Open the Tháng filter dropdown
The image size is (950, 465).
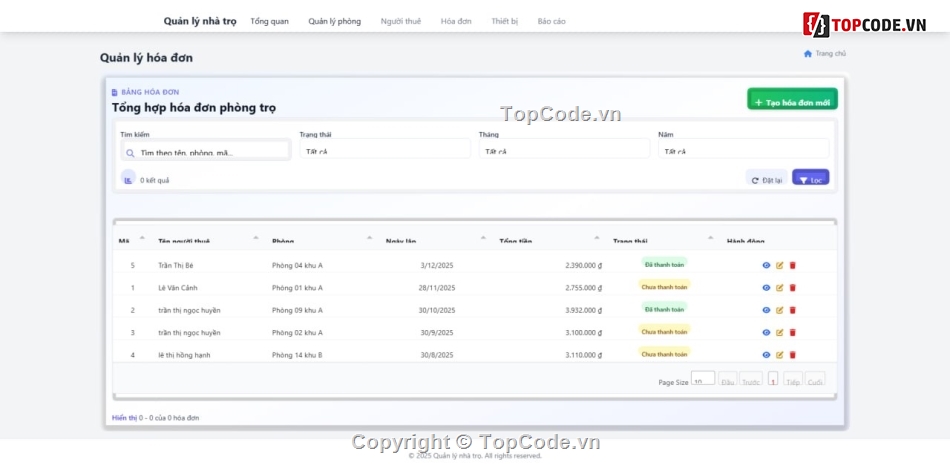(x=564, y=149)
